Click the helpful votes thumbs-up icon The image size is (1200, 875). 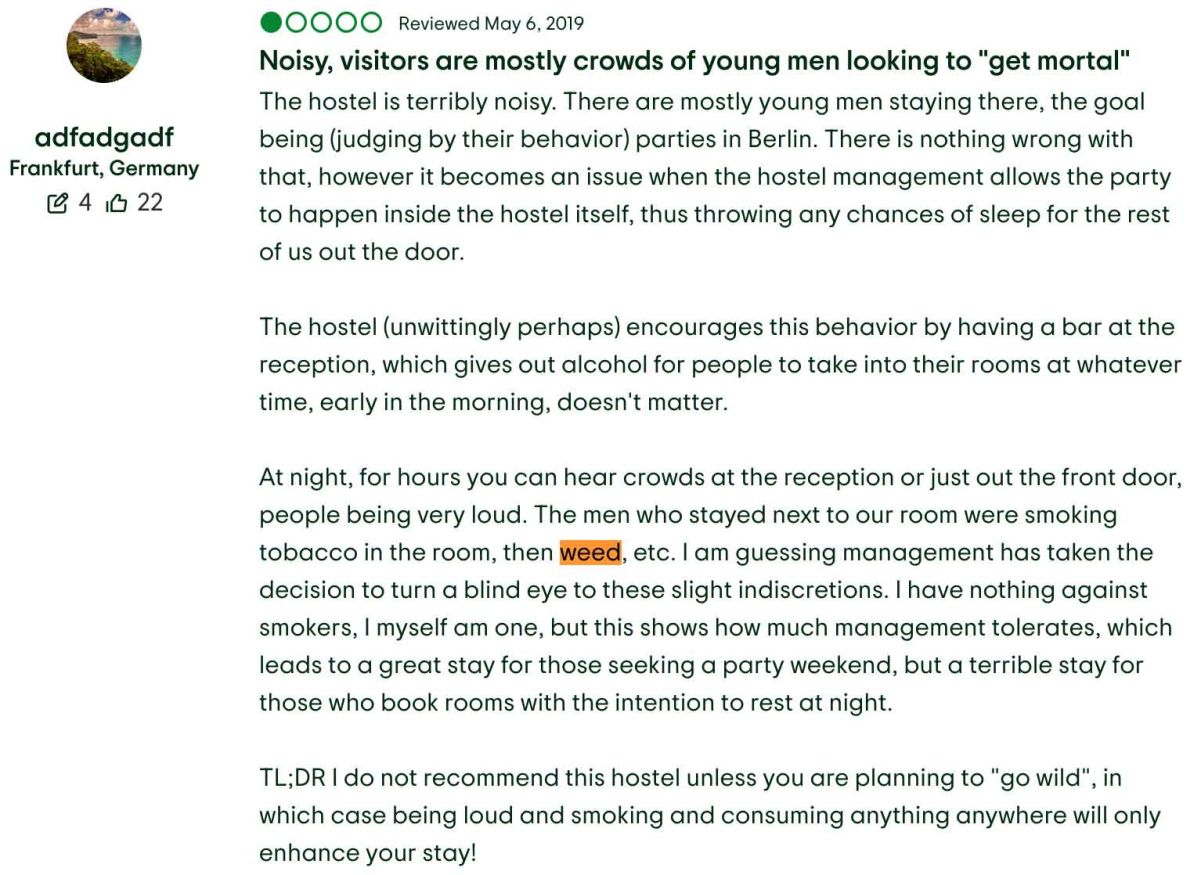pyautogui.click(x=117, y=204)
